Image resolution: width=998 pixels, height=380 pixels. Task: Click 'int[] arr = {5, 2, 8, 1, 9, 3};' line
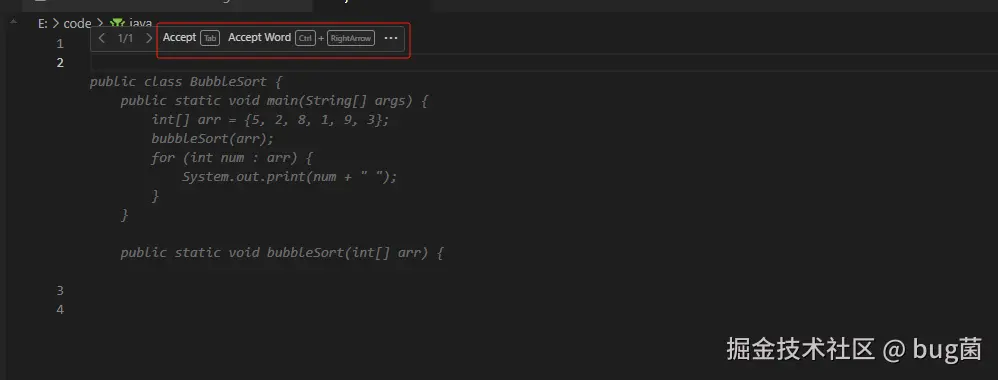click(270, 120)
